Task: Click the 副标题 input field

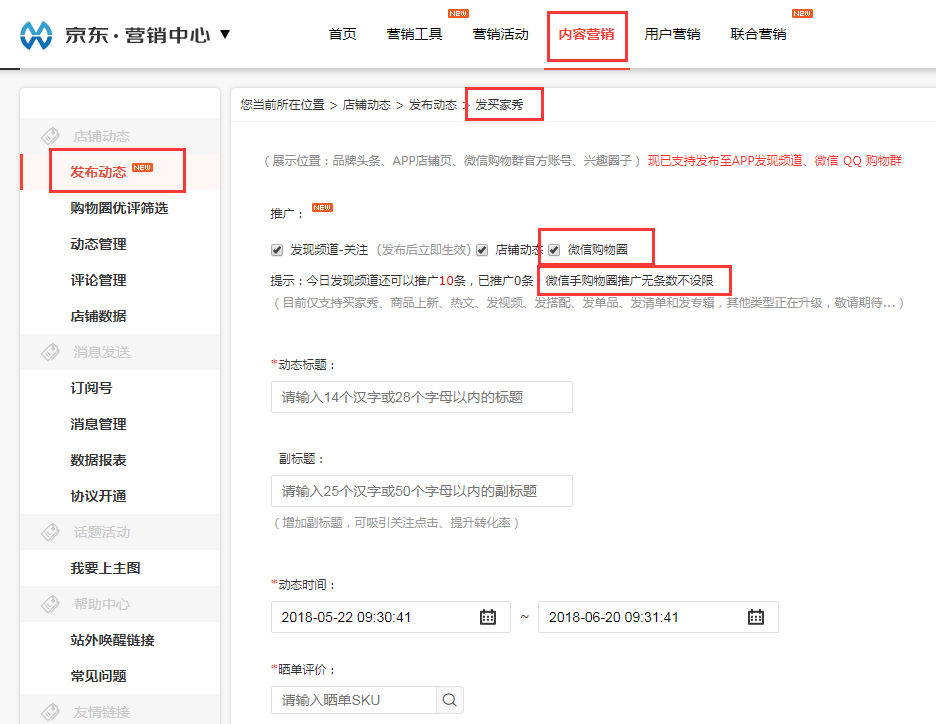Action: pyautogui.click(x=421, y=491)
